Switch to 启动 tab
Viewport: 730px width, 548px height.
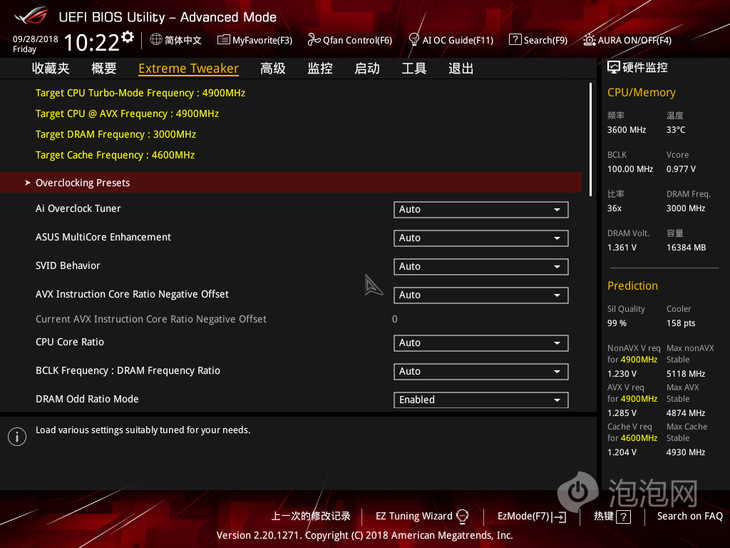[367, 68]
